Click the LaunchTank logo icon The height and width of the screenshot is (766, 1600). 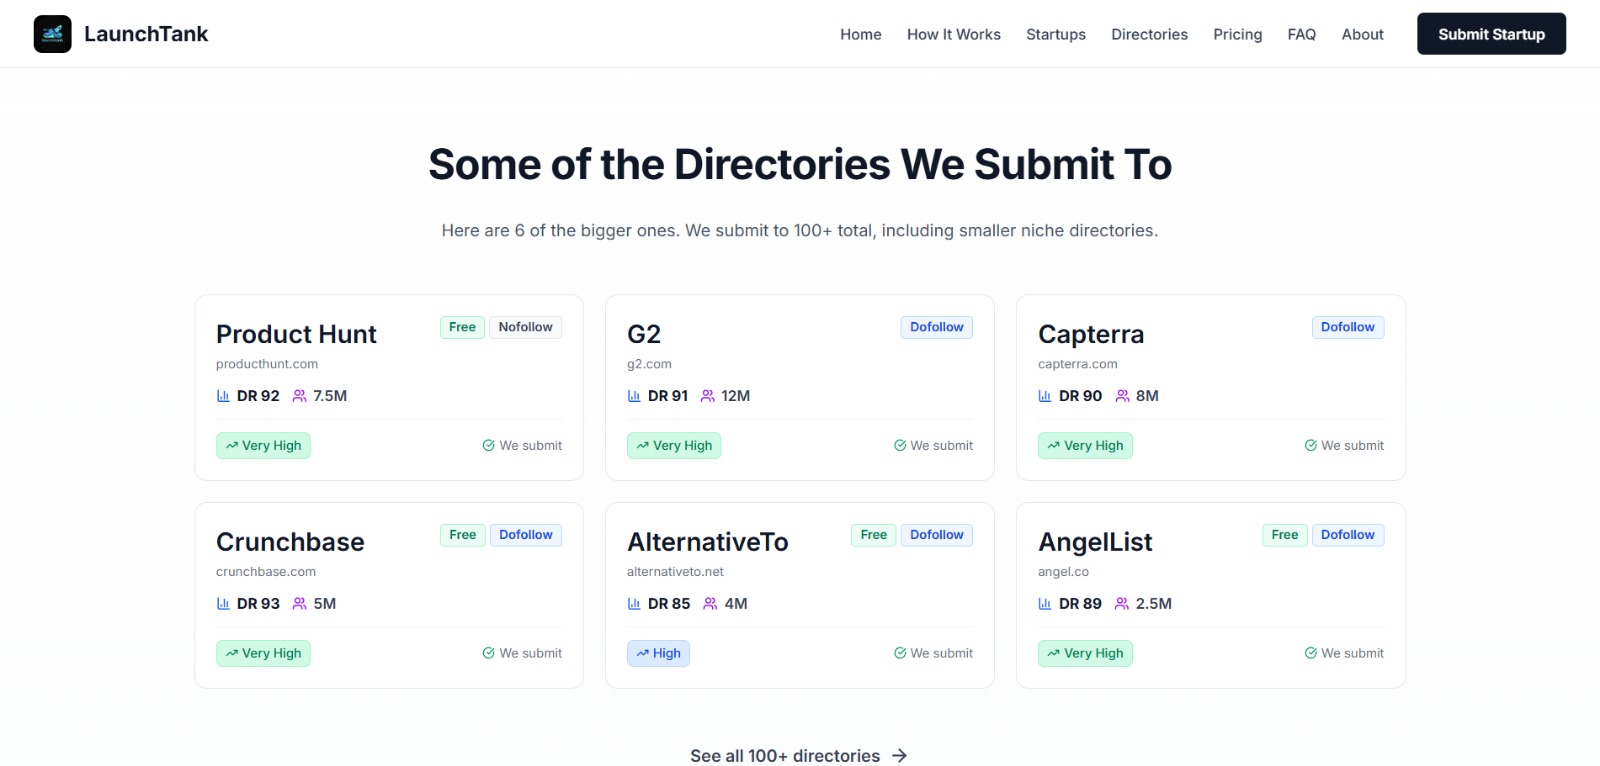[x=52, y=33]
